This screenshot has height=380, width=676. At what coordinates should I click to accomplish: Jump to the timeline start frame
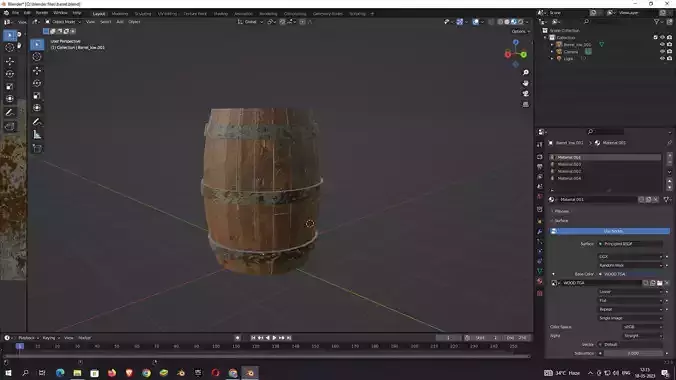tap(253, 338)
